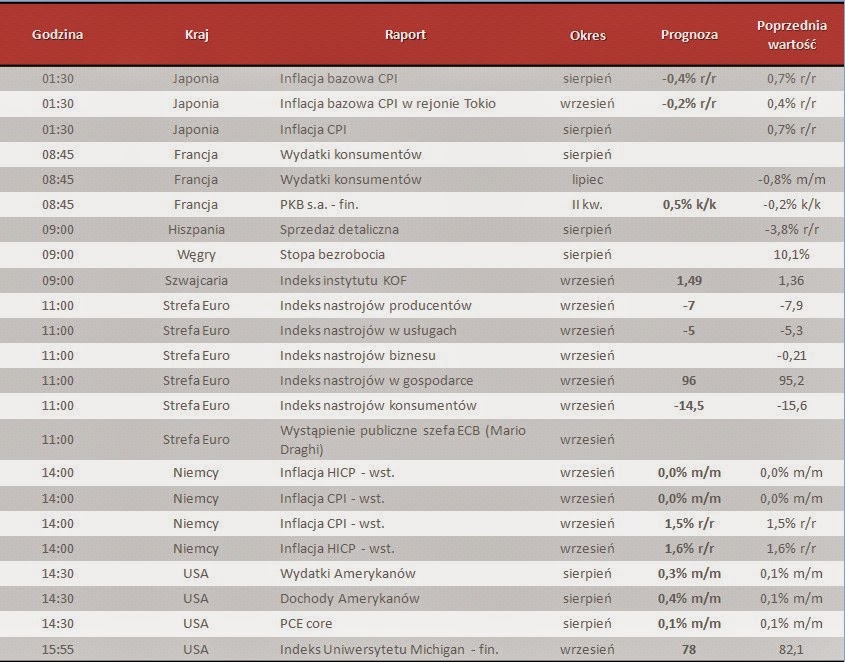Select the -3,8% r/r previous value
This screenshot has width=845, height=662.
click(791, 230)
